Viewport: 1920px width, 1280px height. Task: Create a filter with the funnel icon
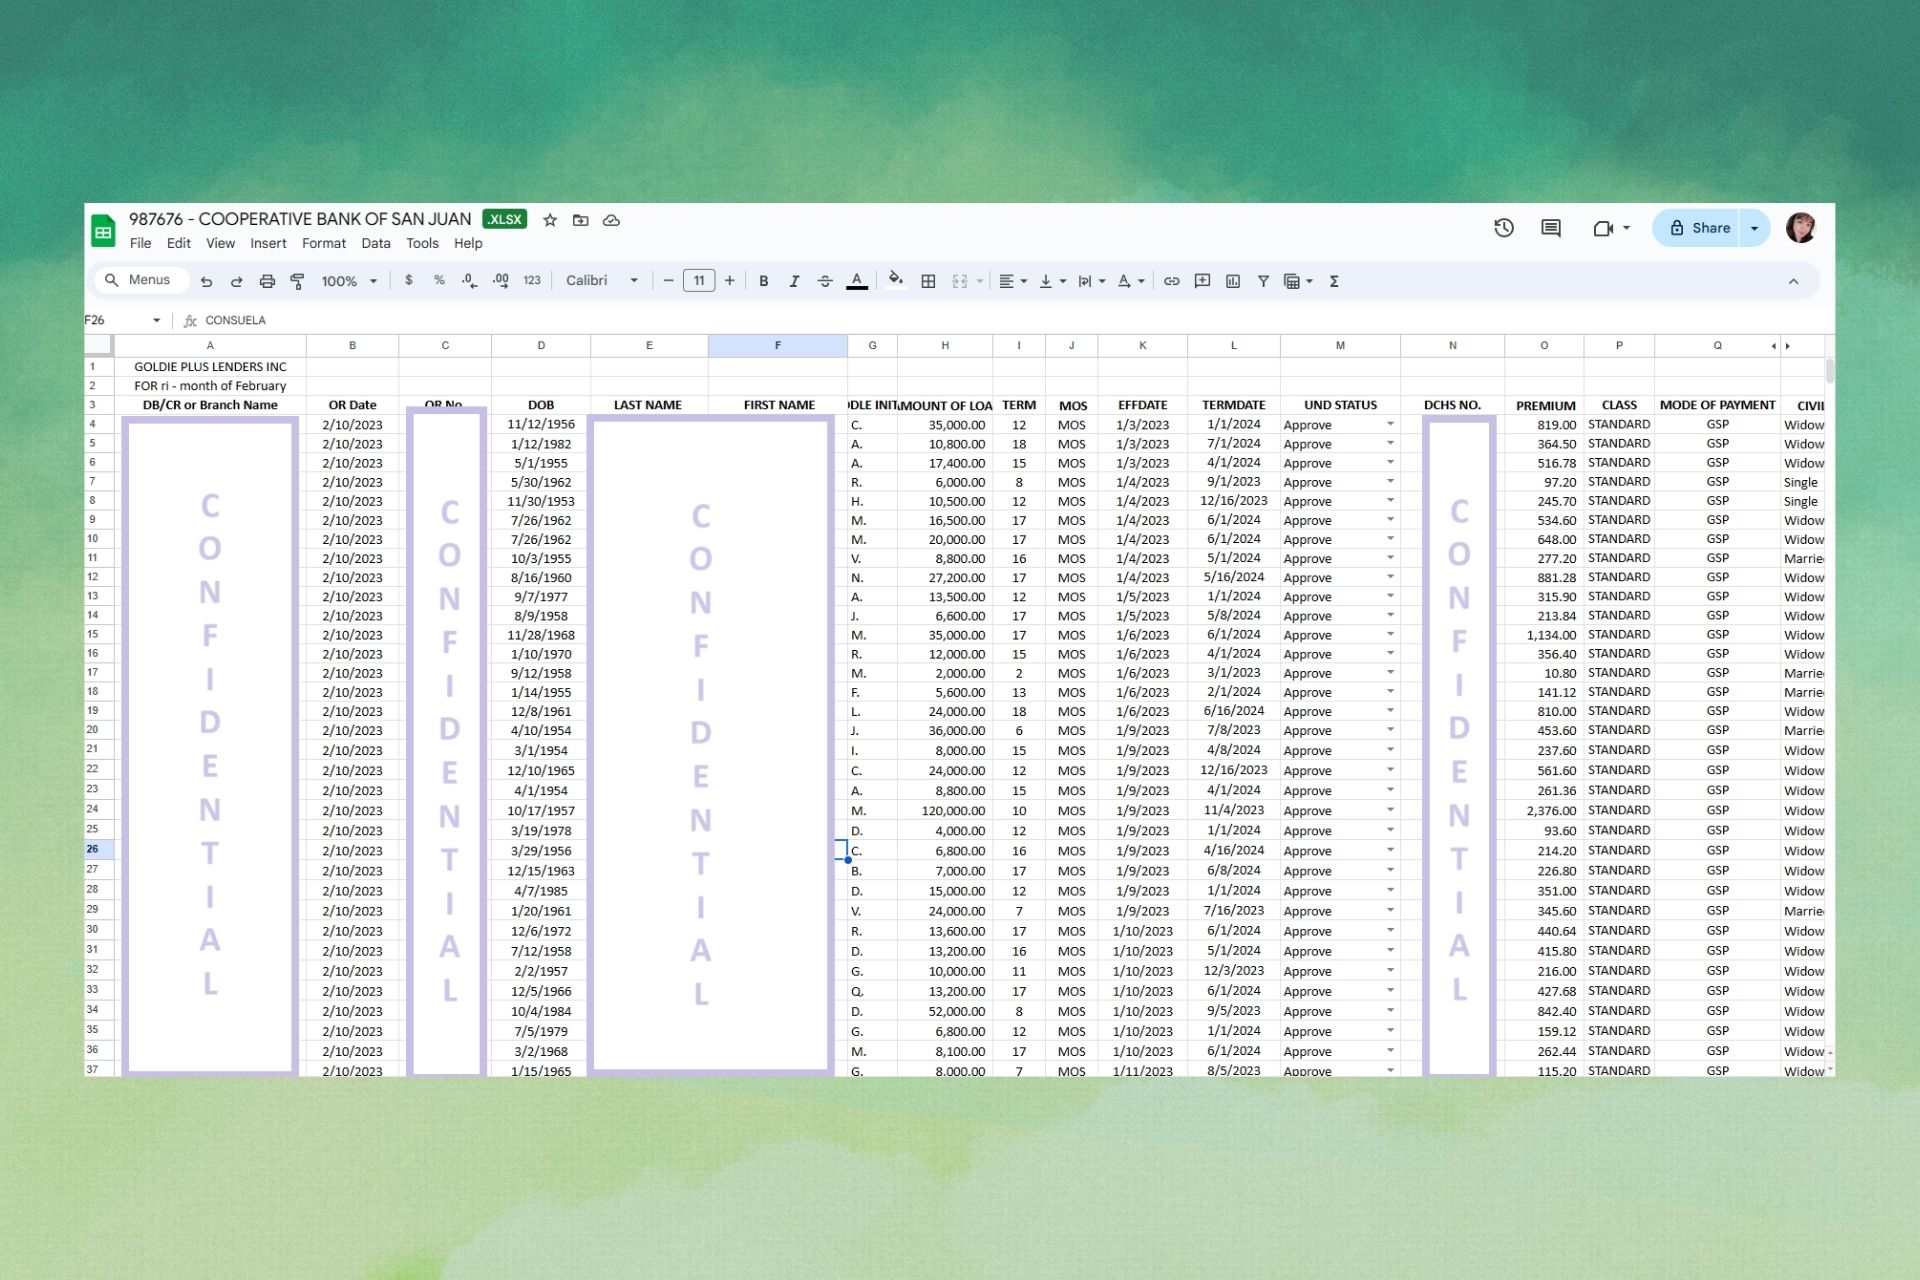coord(1263,281)
